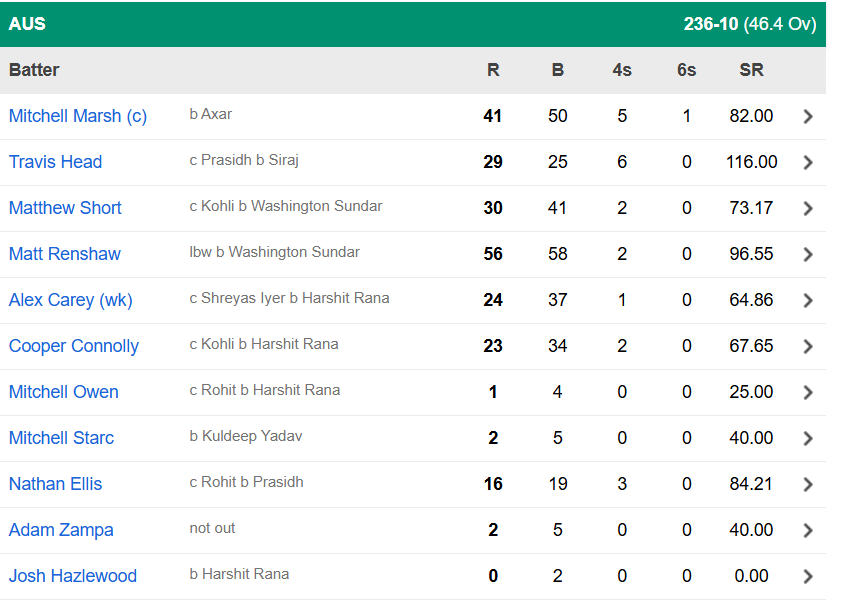The image size is (841, 600).
Task: Open Travis Head player link
Action: pos(56,162)
